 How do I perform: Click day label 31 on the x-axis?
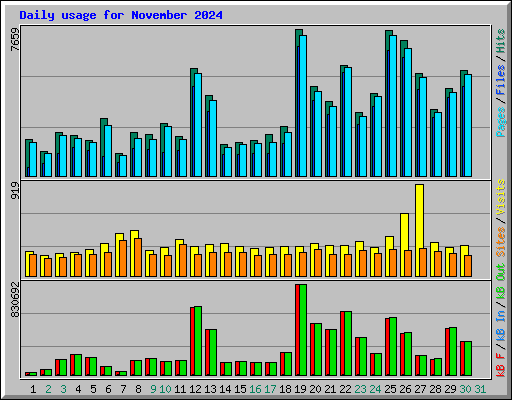coord(480,389)
